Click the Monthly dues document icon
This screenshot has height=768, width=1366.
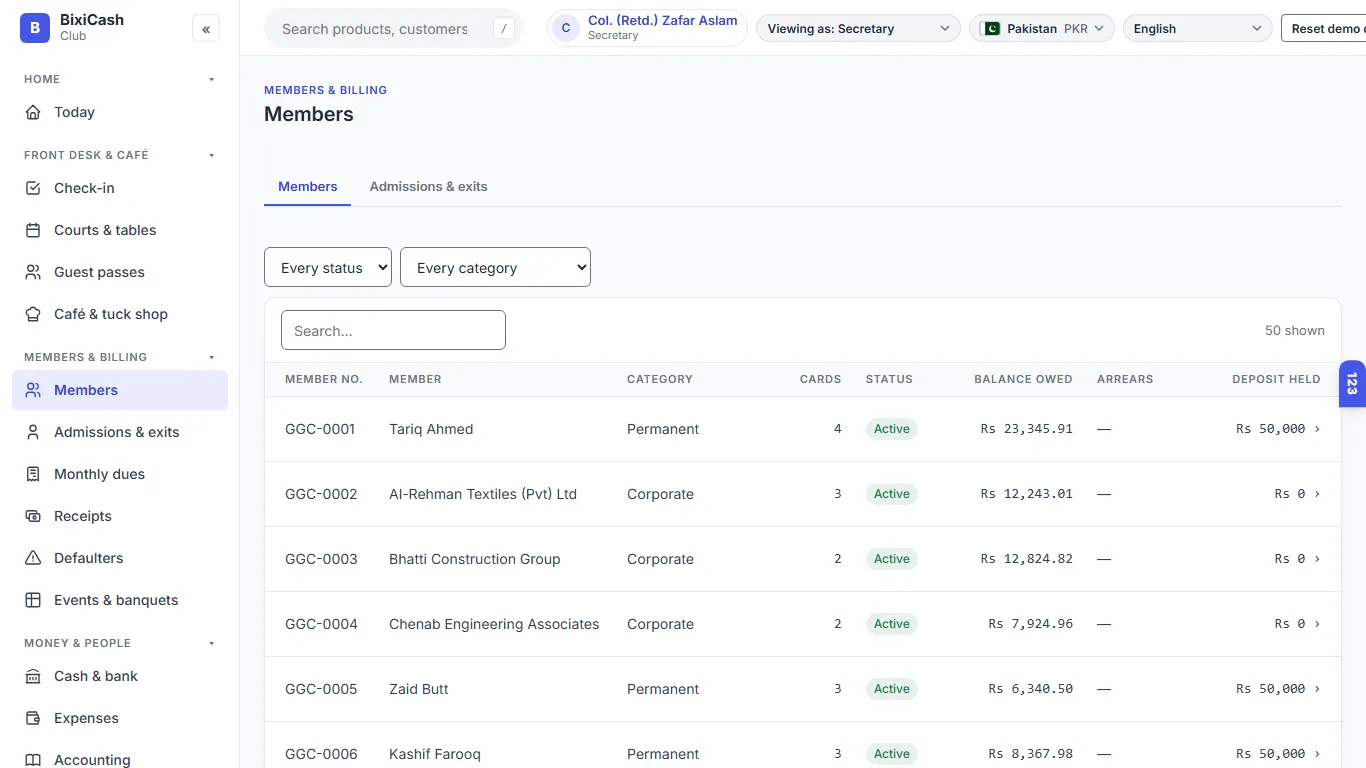33,474
